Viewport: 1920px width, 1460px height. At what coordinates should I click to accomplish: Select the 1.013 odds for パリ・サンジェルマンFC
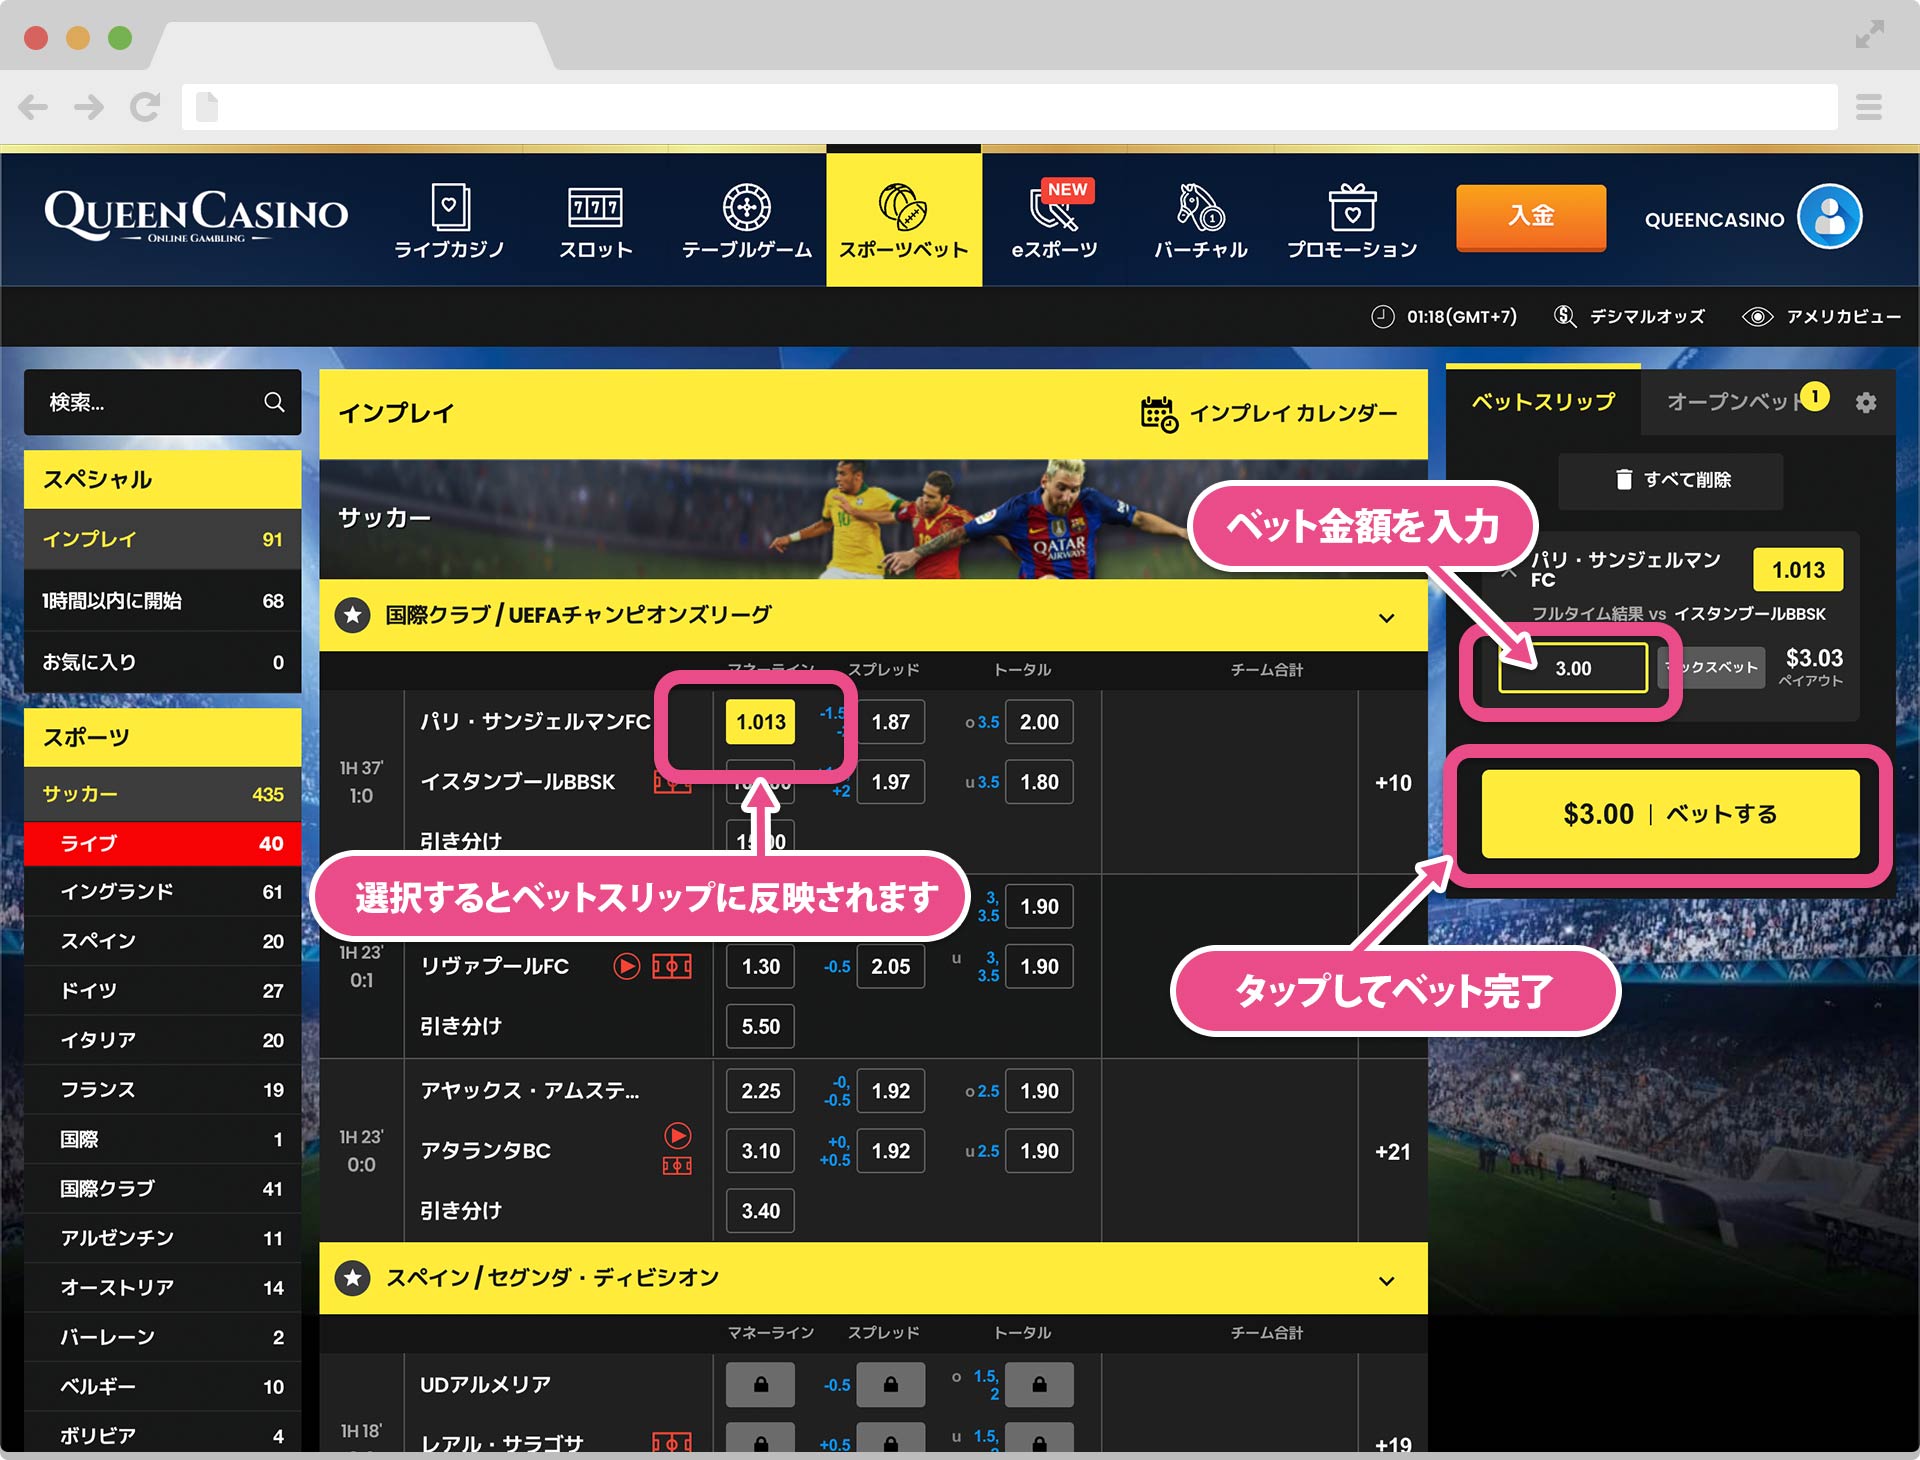click(x=760, y=722)
